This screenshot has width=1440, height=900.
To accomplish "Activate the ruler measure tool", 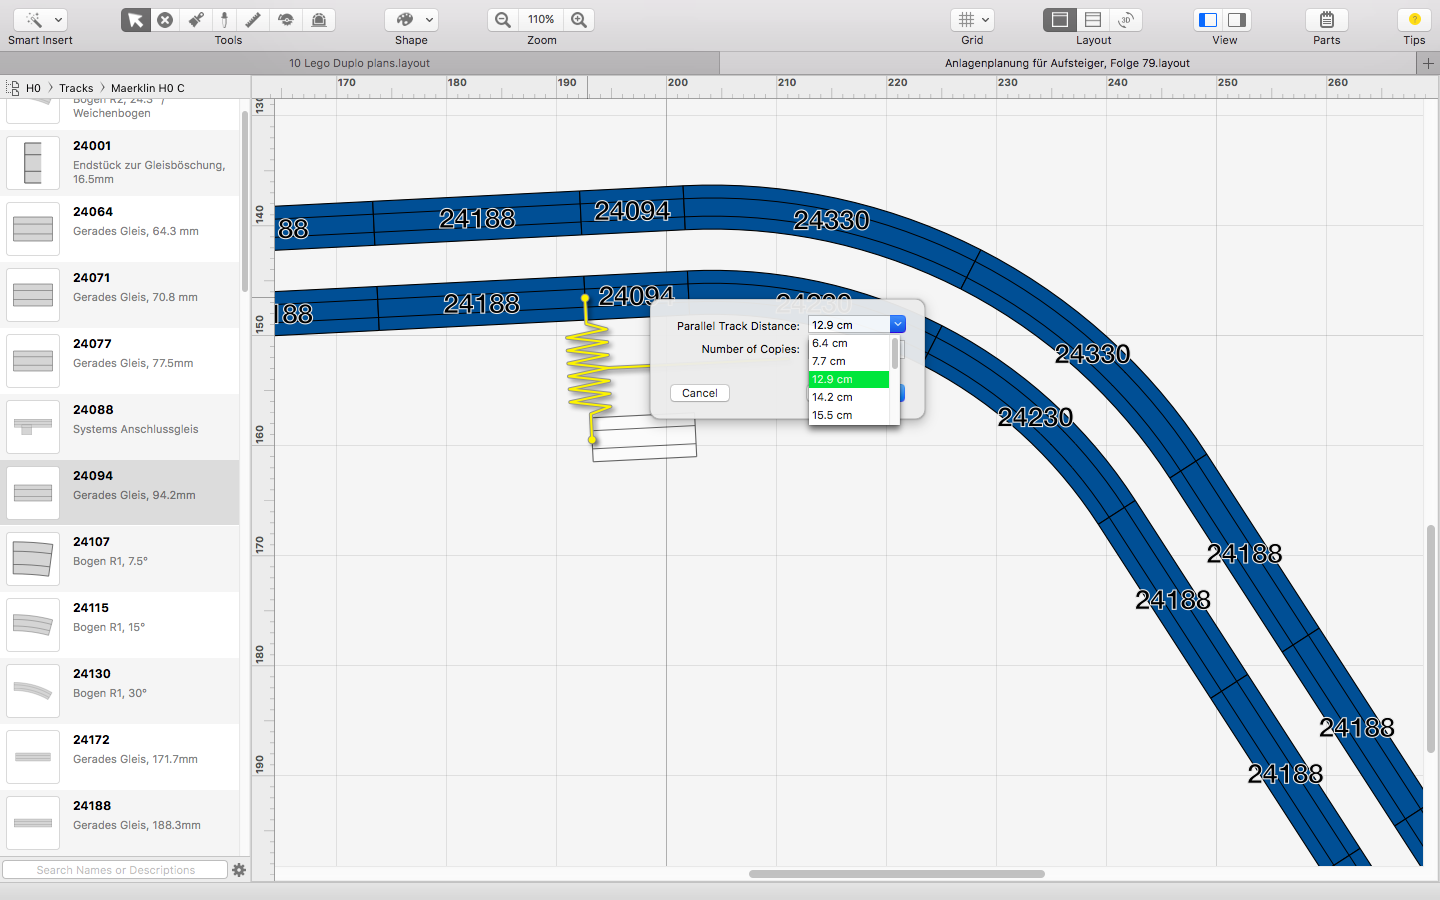I will [x=254, y=20].
